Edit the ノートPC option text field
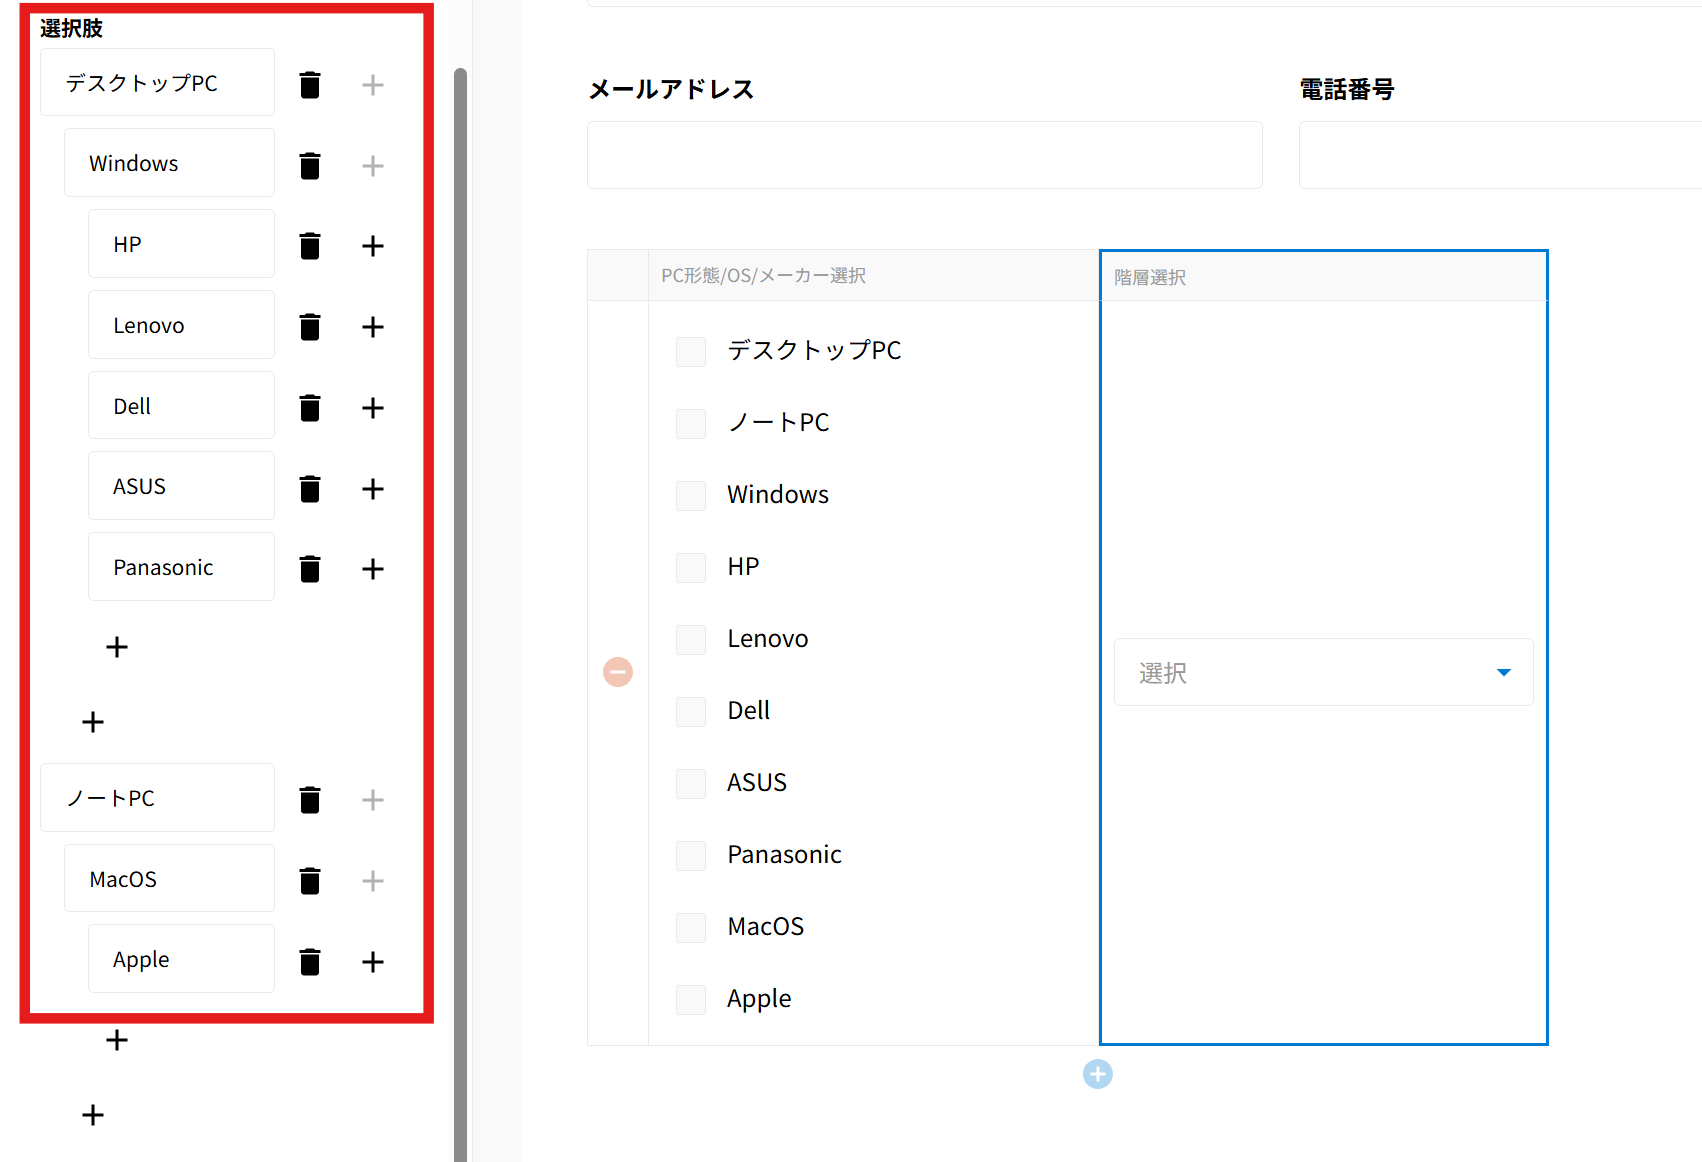The height and width of the screenshot is (1162, 1702). (x=157, y=798)
